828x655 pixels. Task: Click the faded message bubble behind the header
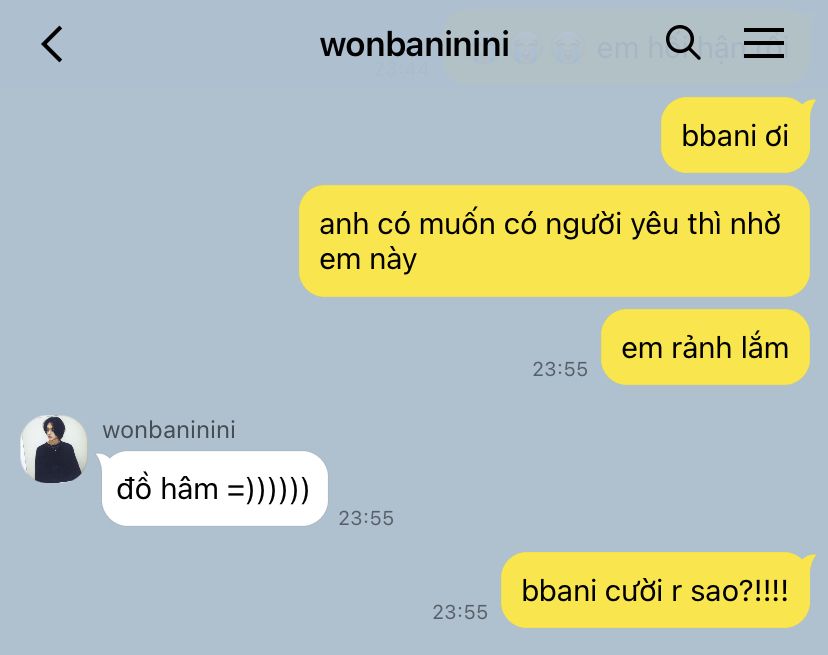[x=626, y=48]
